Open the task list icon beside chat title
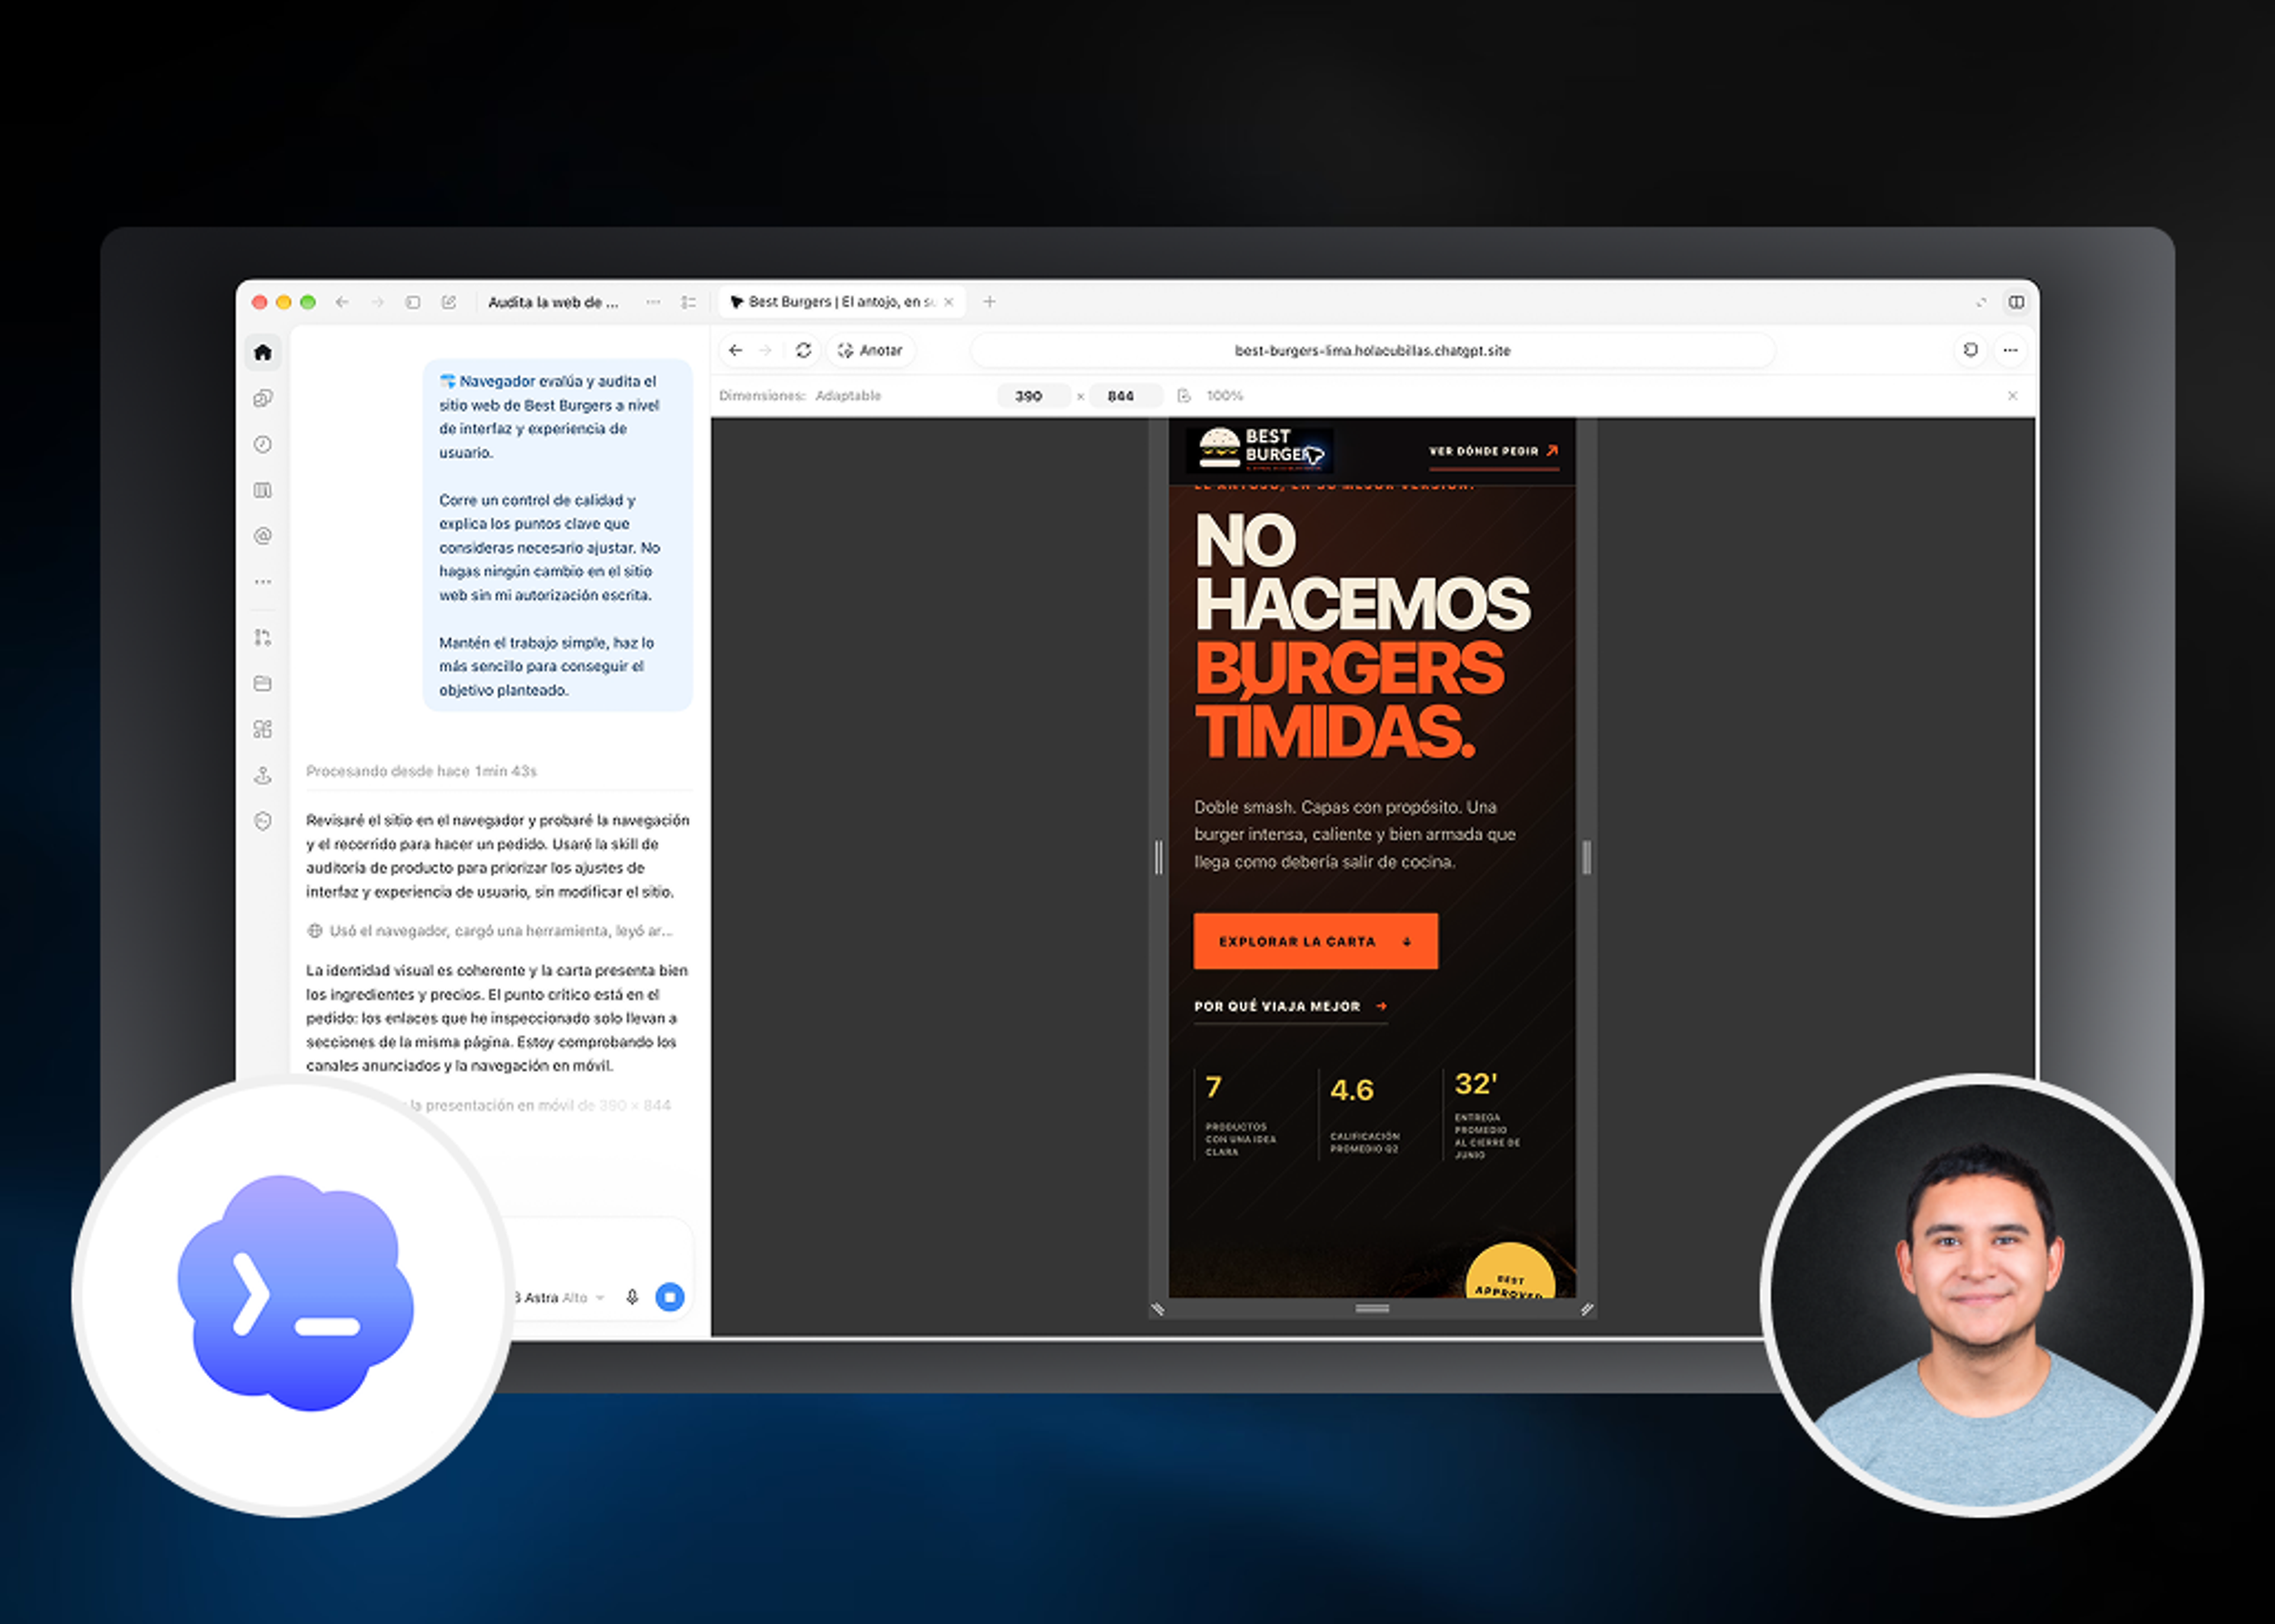The height and width of the screenshot is (1624, 2275). click(688, 302)
